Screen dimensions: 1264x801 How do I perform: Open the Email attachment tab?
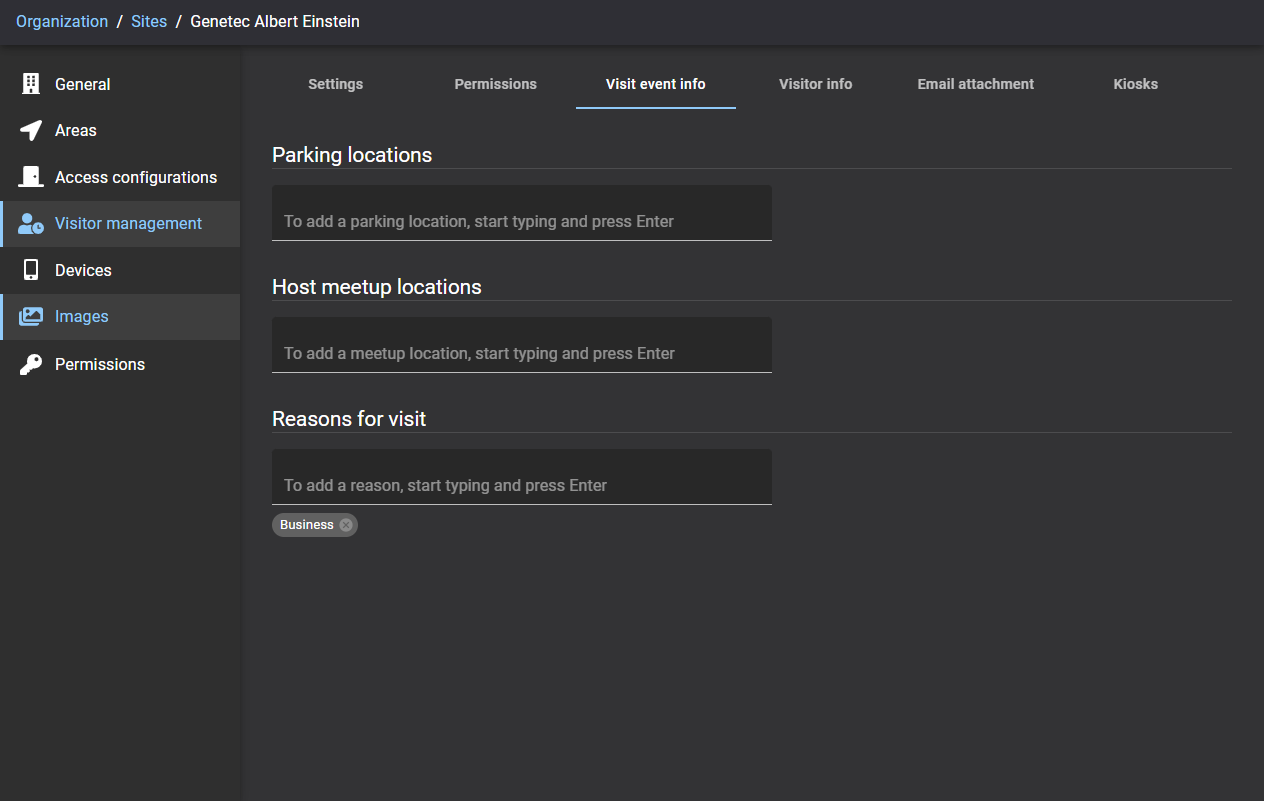pos(975,84)
